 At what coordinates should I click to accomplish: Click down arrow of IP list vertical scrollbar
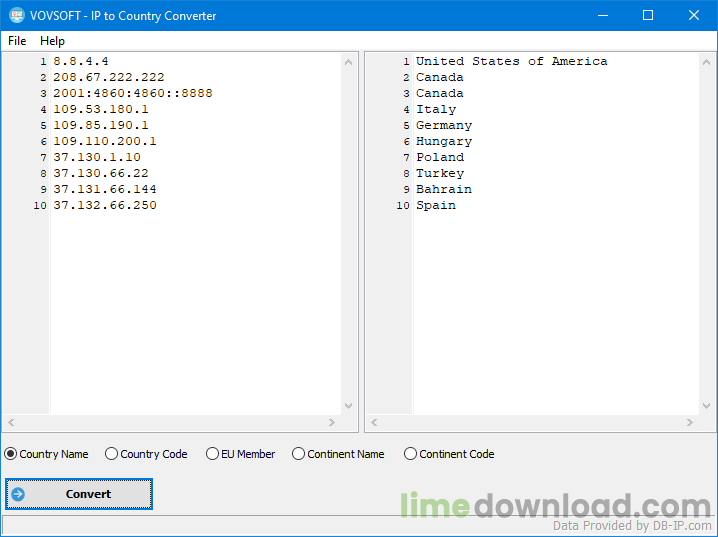(x=348, y=406)
